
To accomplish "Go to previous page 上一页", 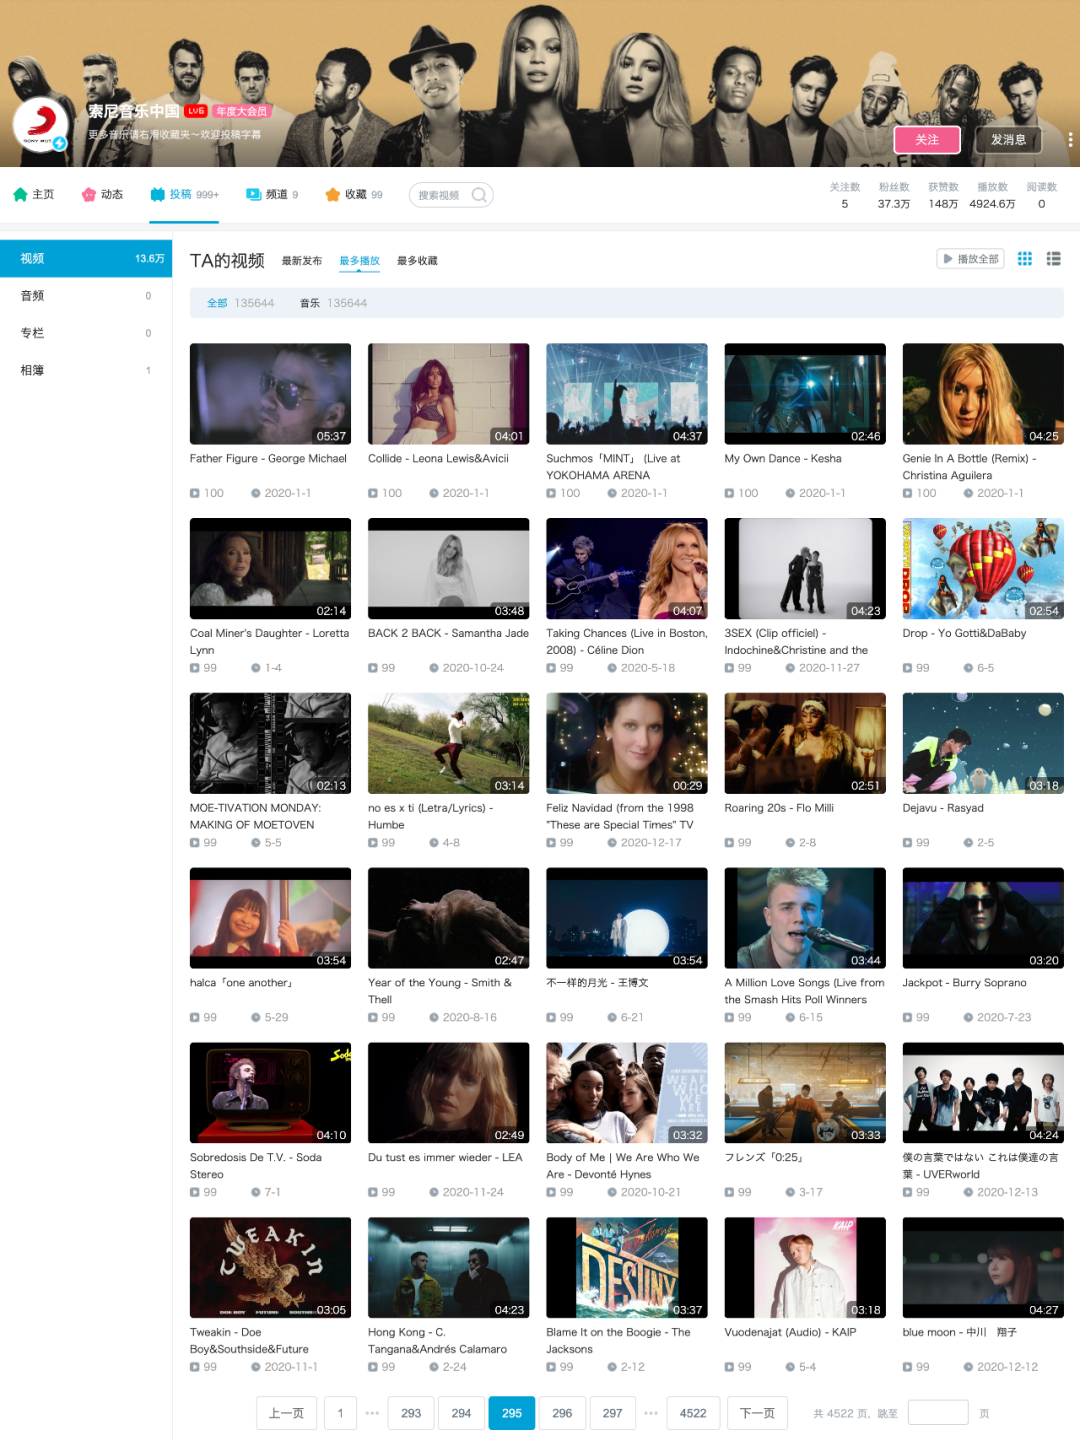I will pos(287,1413).
